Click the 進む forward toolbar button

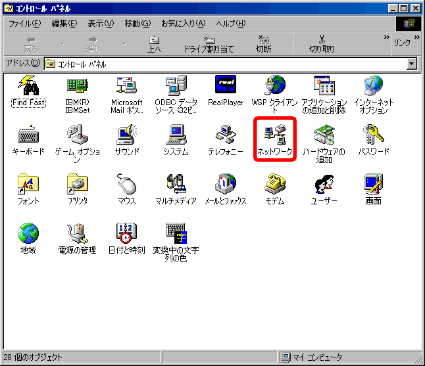(x=93, y=44)
